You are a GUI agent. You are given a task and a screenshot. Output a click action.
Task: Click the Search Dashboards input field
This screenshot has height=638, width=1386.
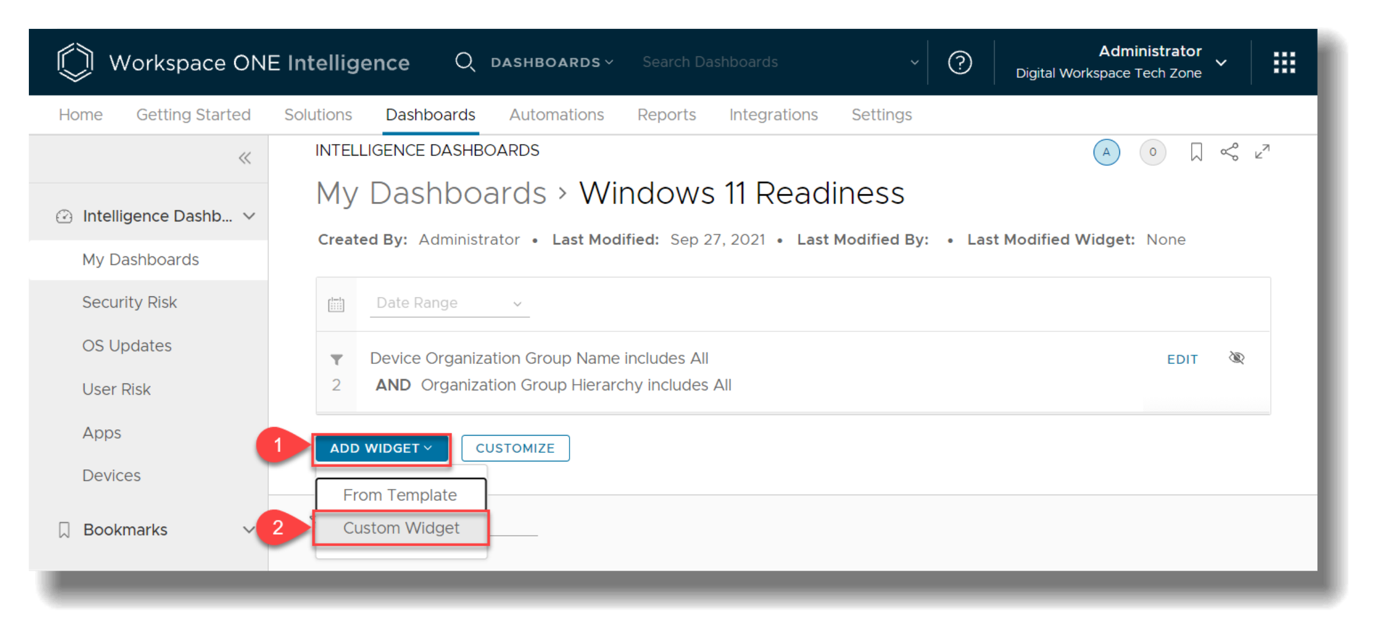[x=770, y=62]
